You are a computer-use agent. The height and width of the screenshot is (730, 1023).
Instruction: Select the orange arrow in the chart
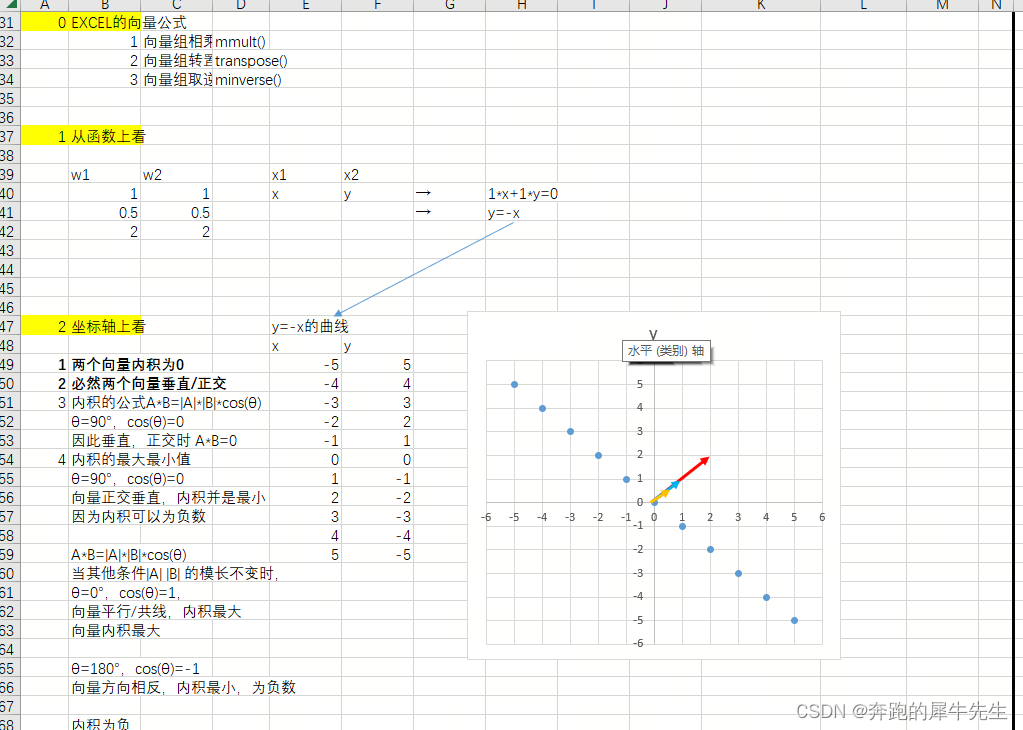(x=662, y=495)
